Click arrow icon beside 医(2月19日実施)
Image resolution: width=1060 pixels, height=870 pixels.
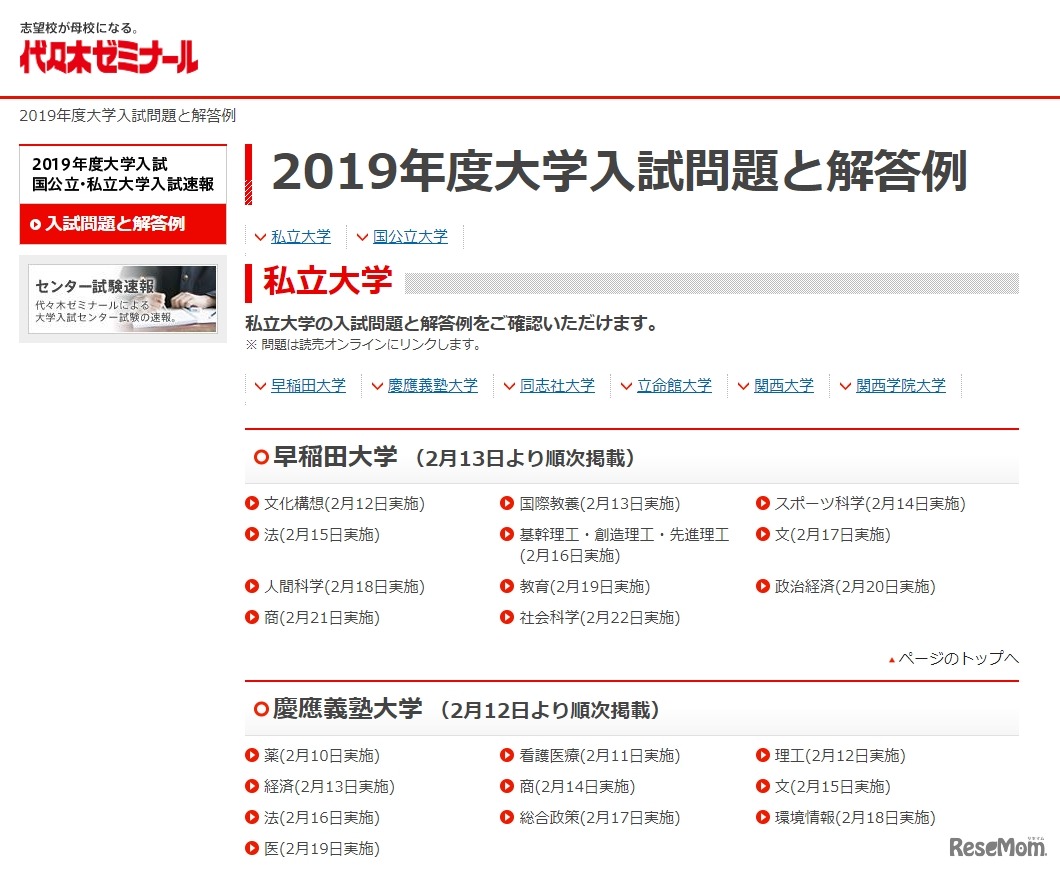pyautogui.click(x=252, y=849)
